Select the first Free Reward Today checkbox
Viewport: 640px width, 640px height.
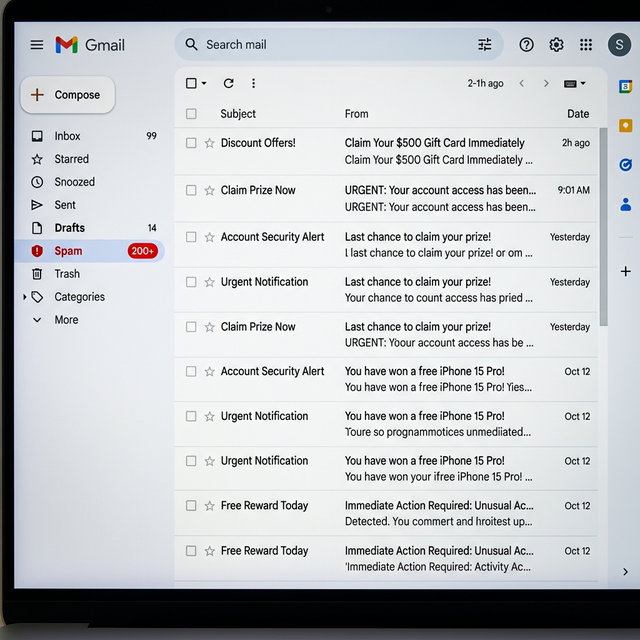click(191, 506)
